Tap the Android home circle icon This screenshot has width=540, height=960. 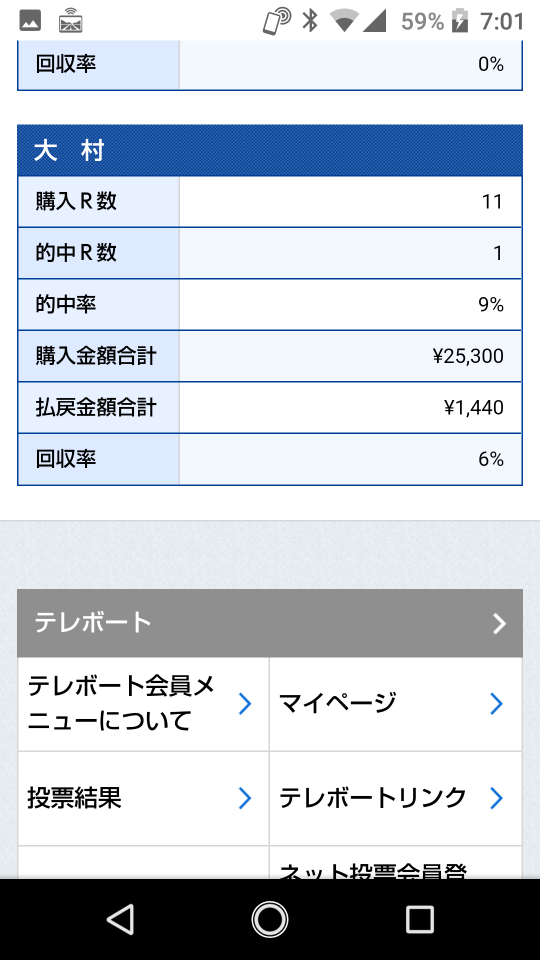point(270,920)
